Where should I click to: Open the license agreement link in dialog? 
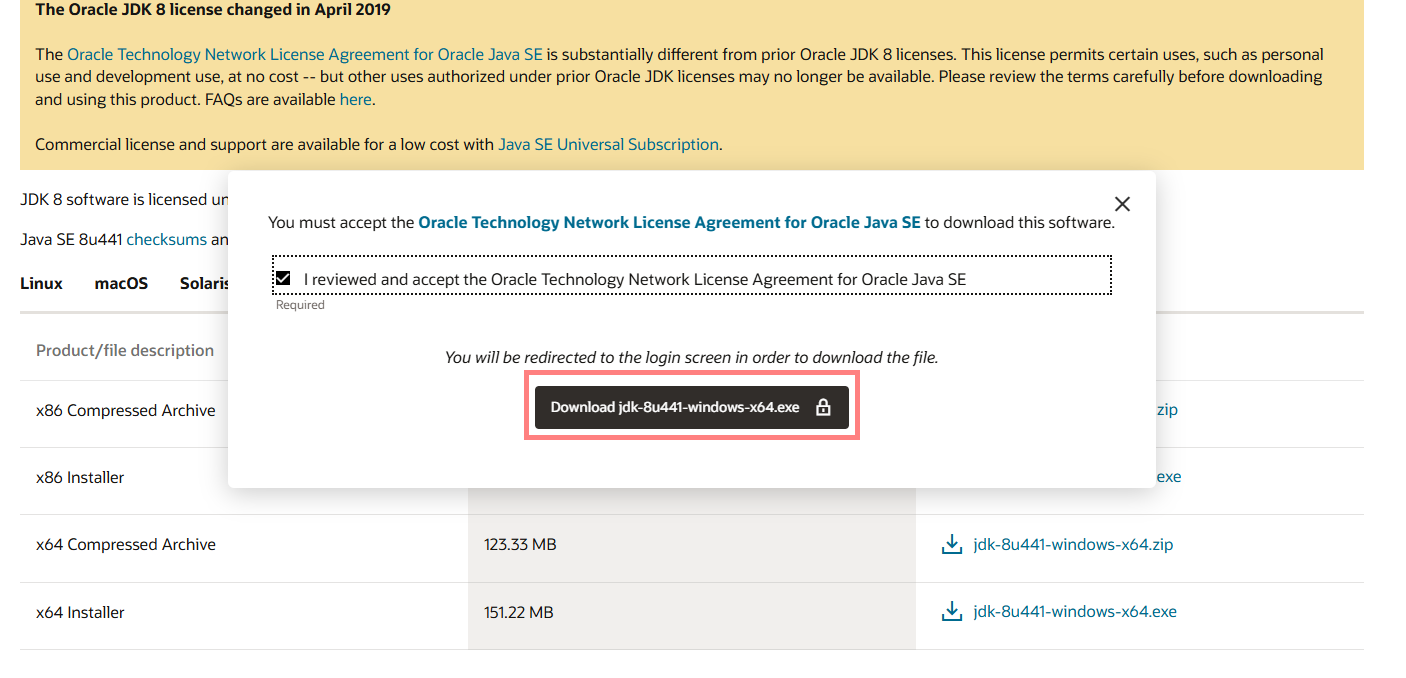point(669,222)
